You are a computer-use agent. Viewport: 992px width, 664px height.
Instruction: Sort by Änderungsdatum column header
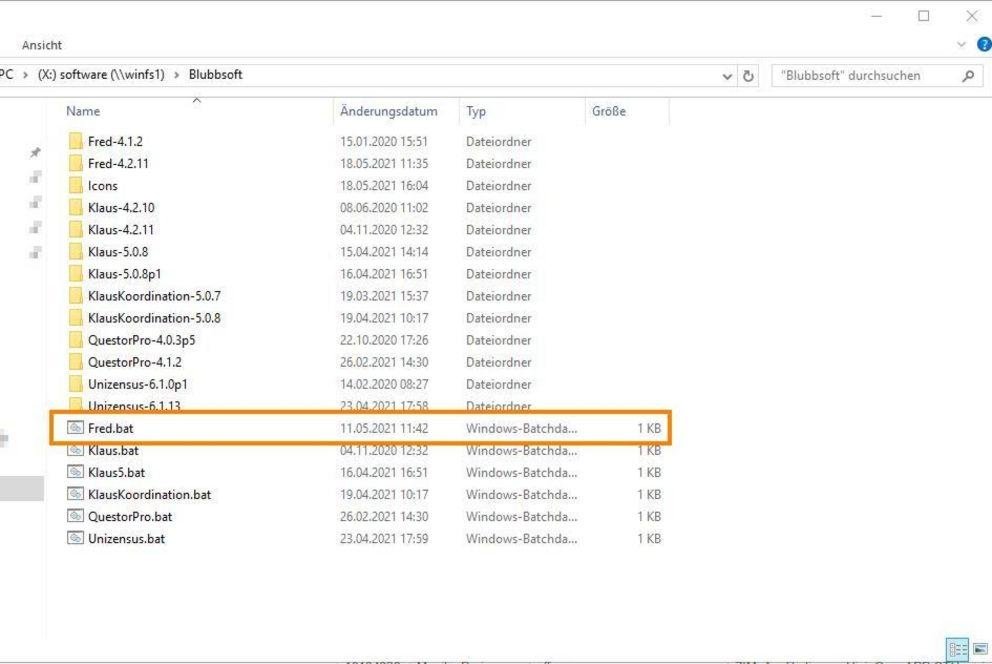(388, 111)
